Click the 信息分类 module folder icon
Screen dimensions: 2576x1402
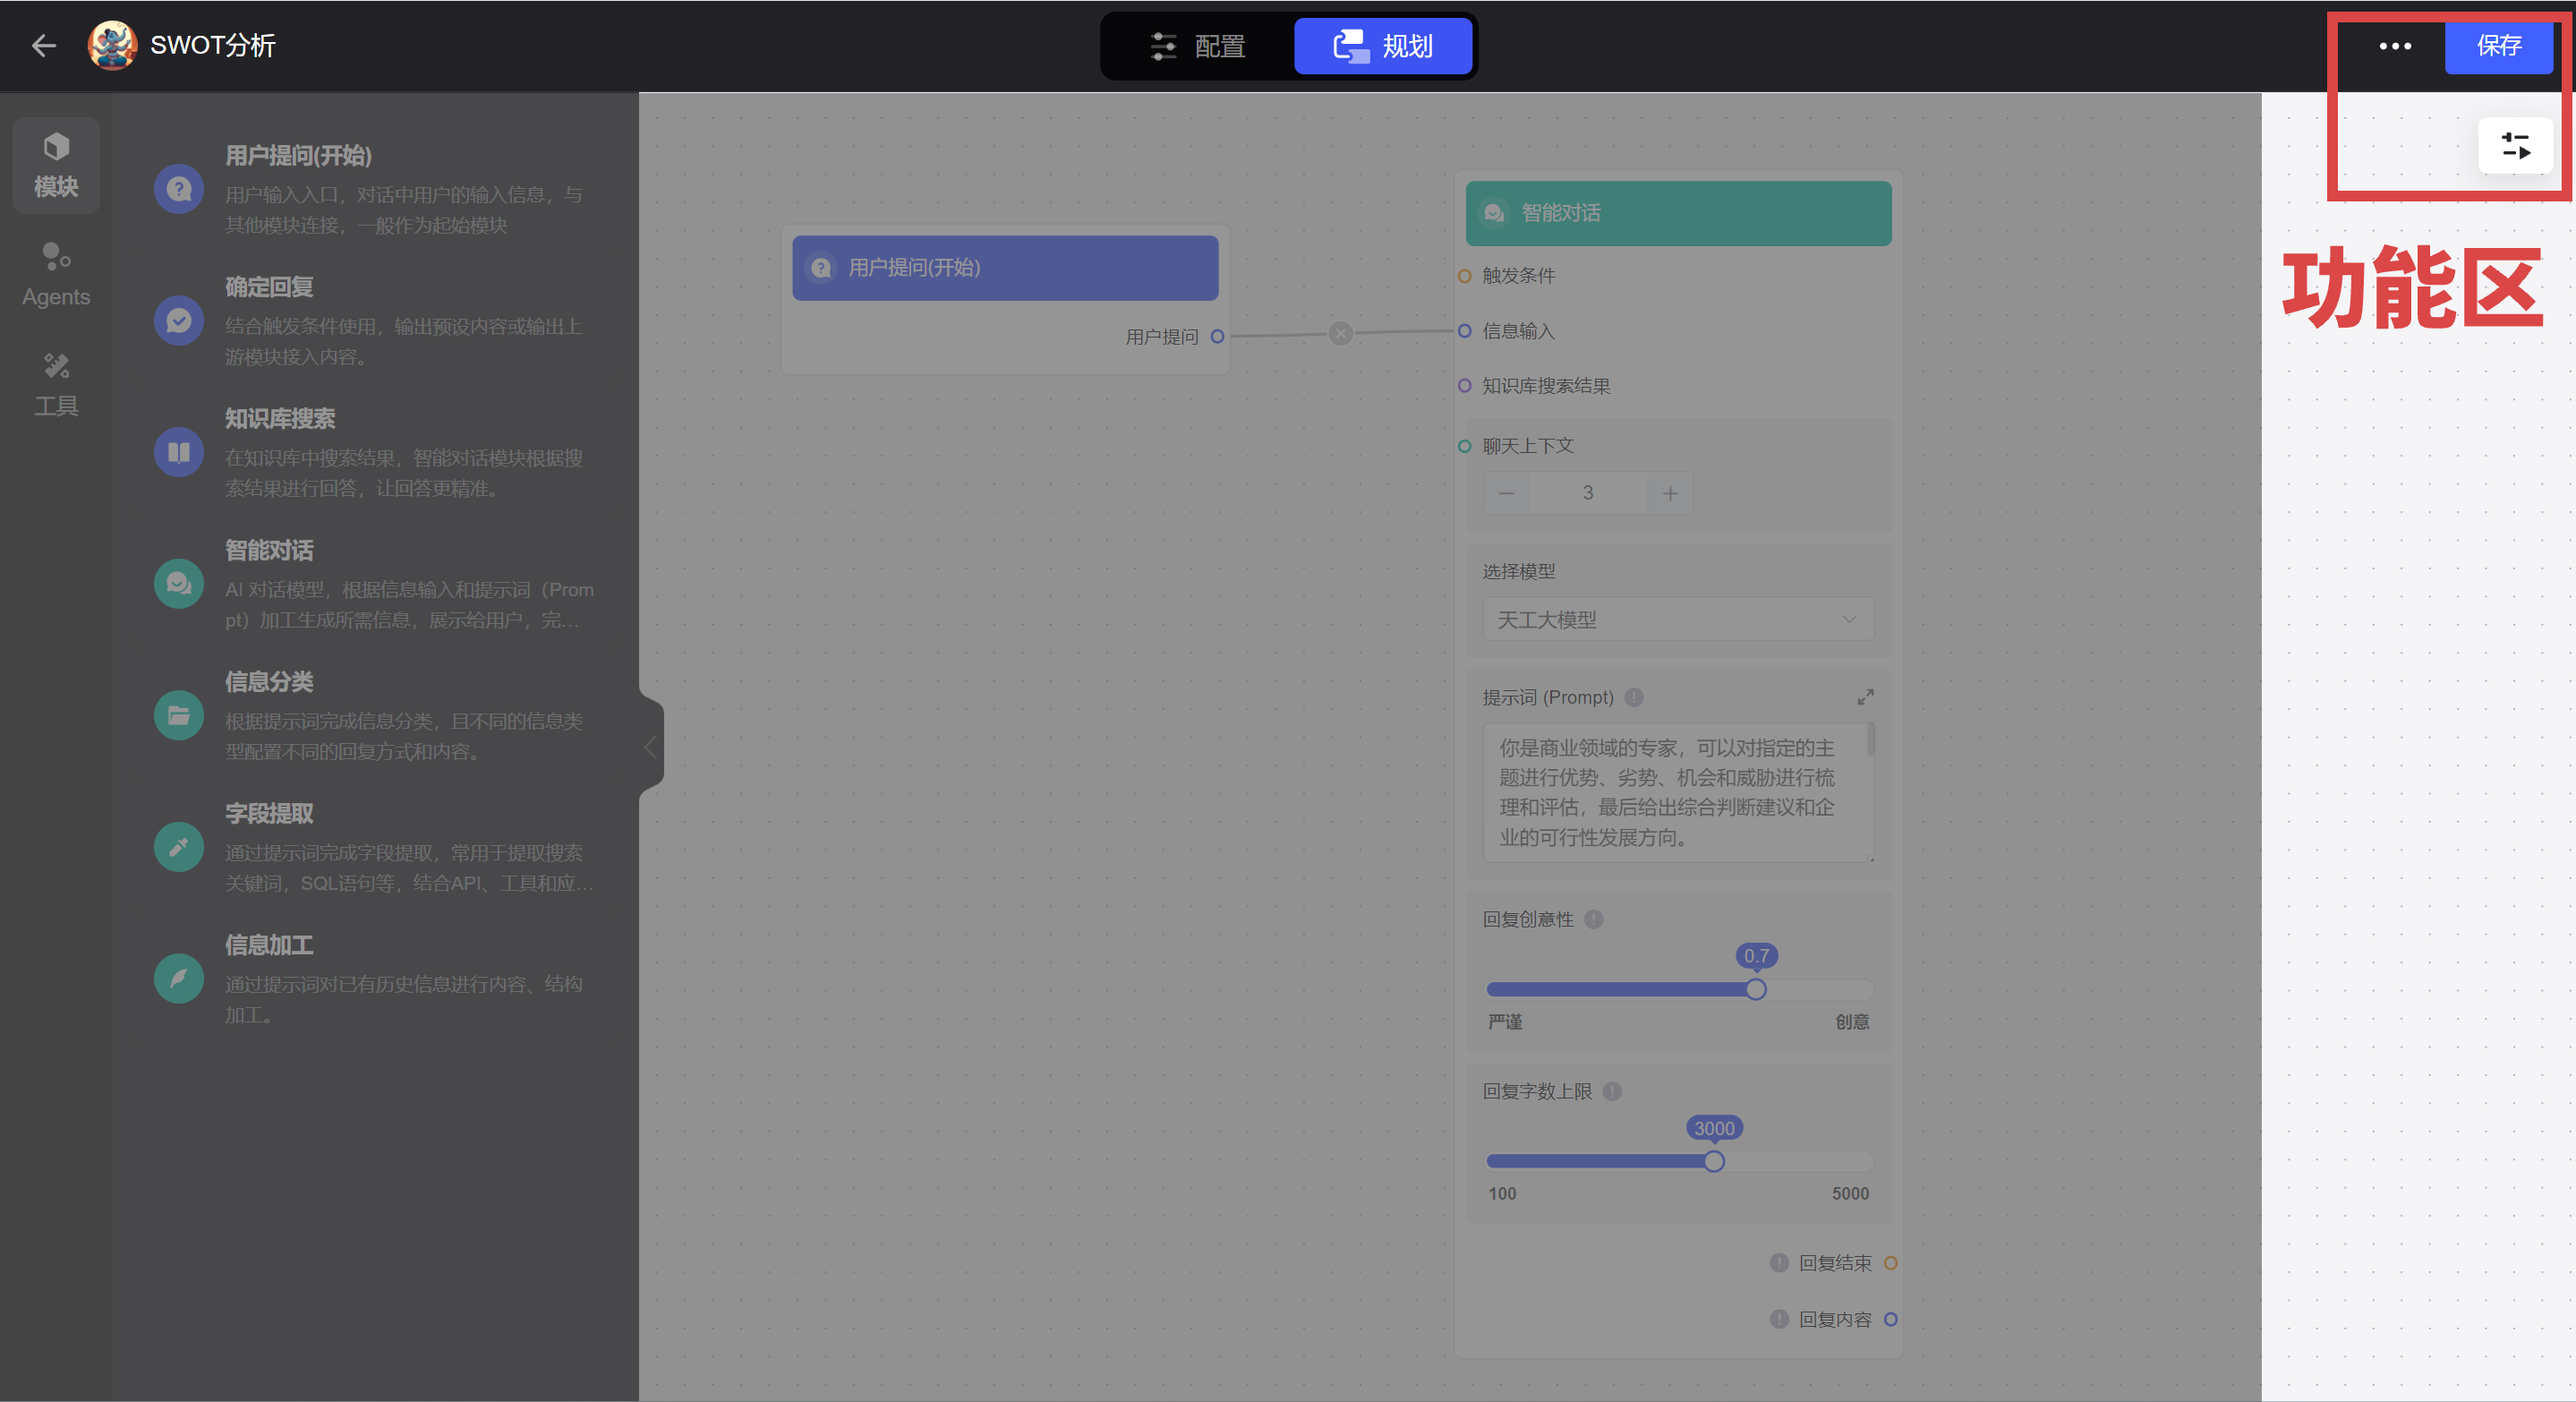point(179,715)
